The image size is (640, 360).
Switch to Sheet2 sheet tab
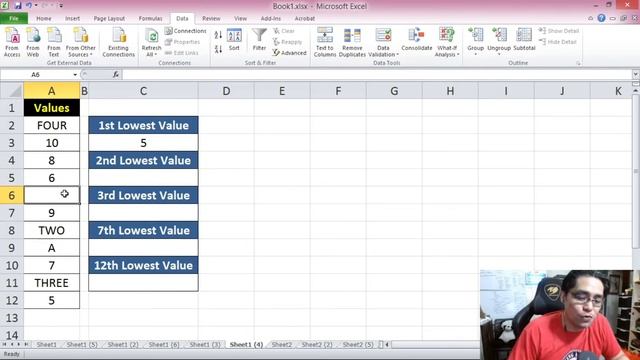pos(282,344)
